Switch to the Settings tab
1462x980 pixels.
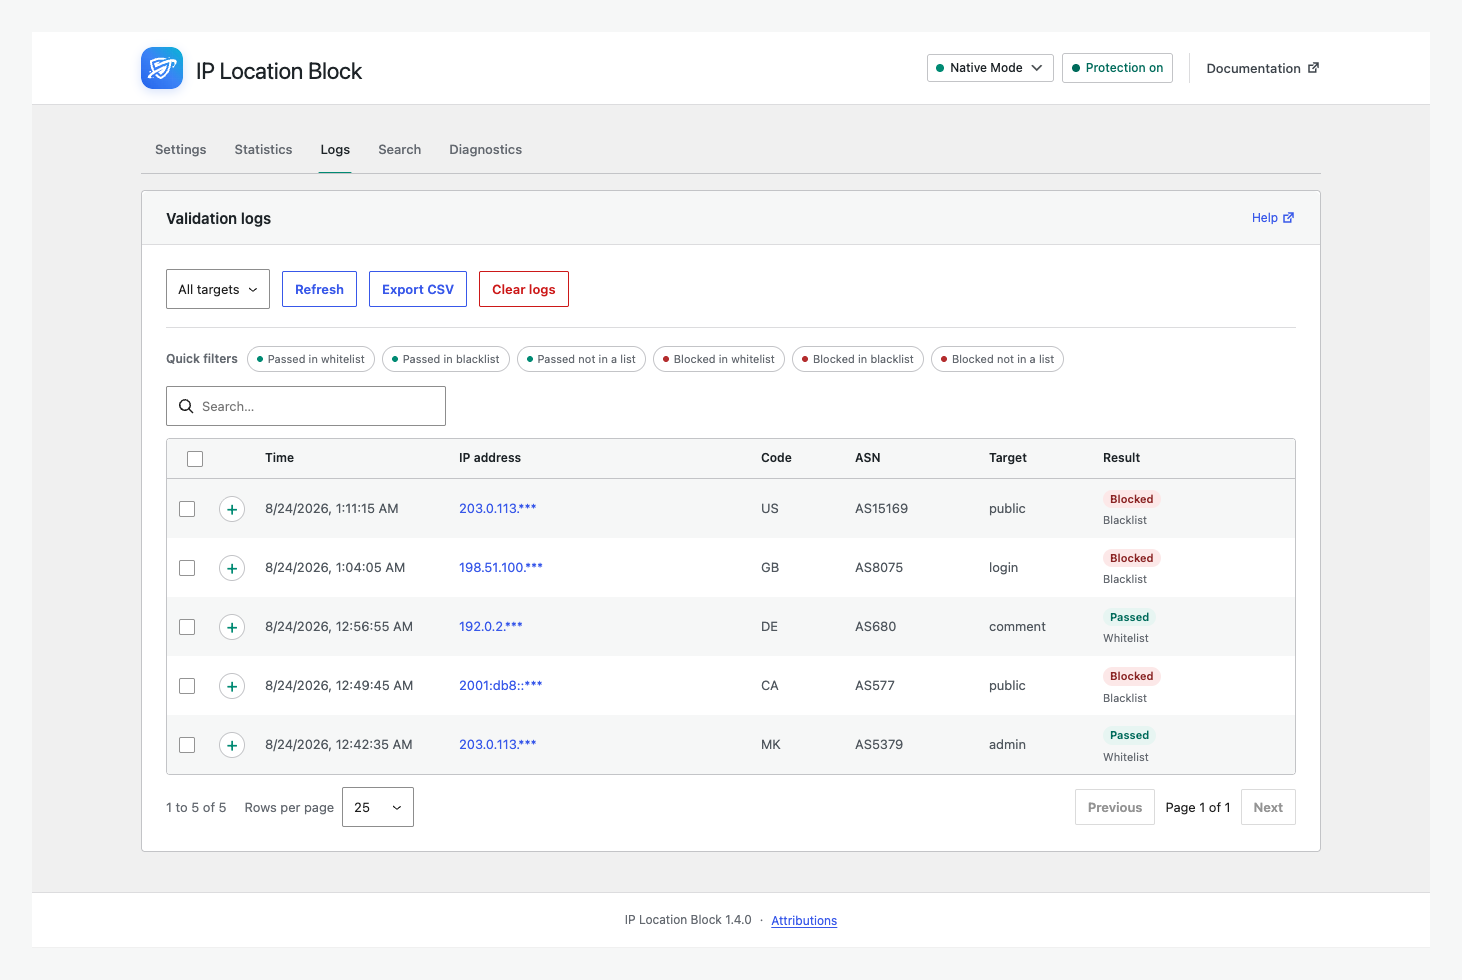pos(181,149)
